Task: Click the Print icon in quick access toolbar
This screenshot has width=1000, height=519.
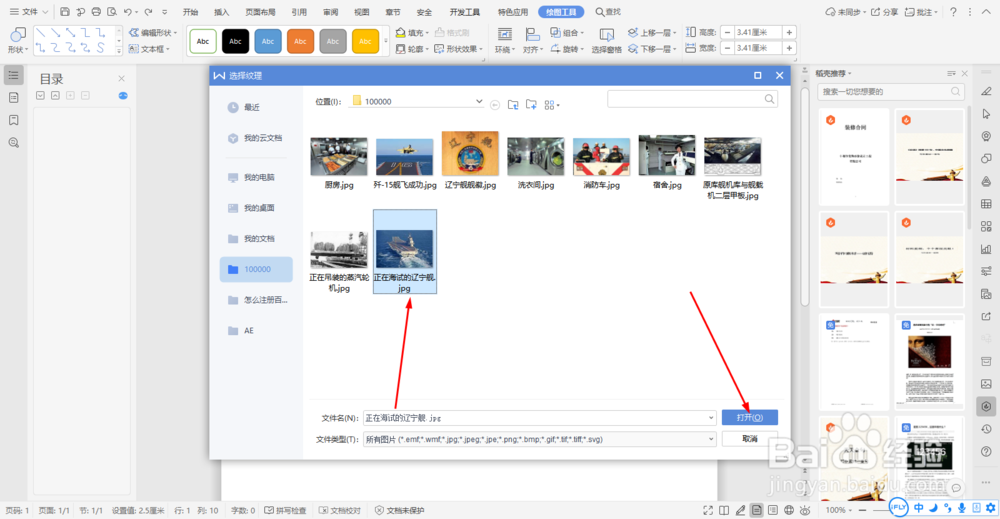Action: click(x=96, y=11)
